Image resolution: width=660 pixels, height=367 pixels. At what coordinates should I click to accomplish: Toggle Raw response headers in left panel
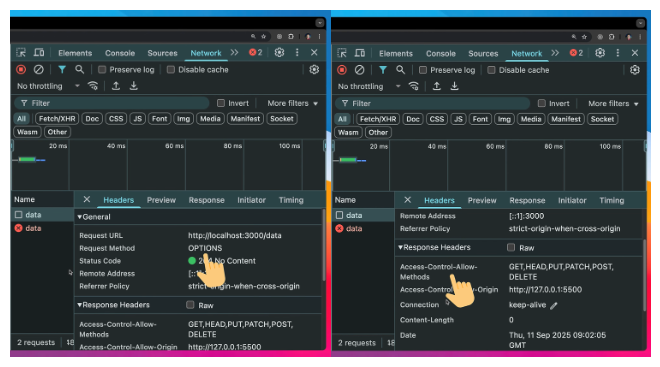point(190,305)
